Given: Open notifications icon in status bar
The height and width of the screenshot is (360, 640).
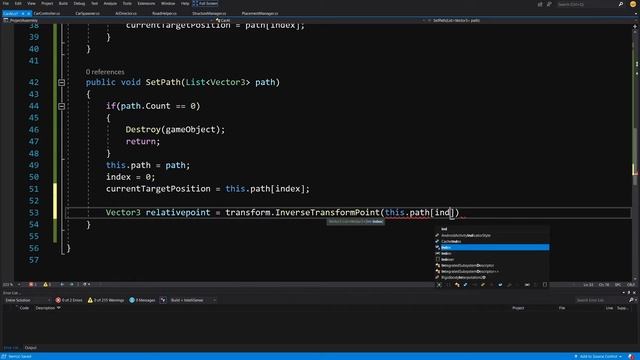Looking at the screenshot, I should 631,356.
